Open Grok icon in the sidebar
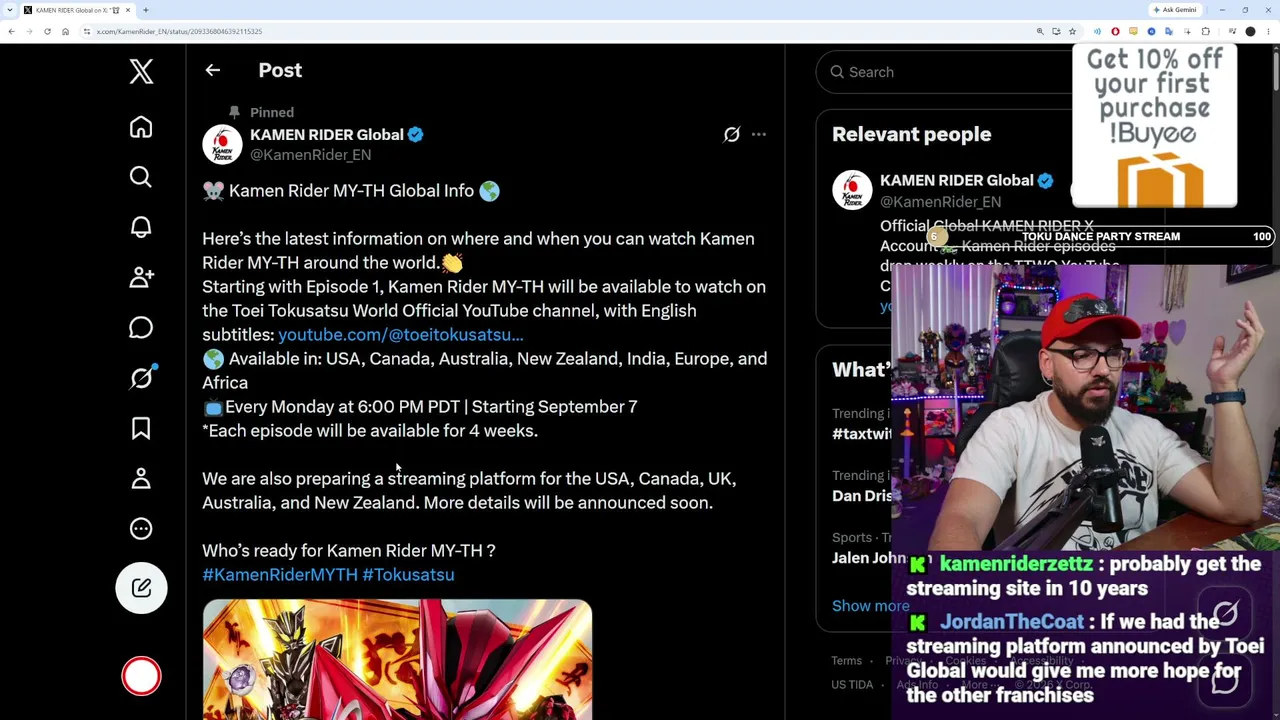Viewport: 1280px width, 720px height. pos(141,377)
